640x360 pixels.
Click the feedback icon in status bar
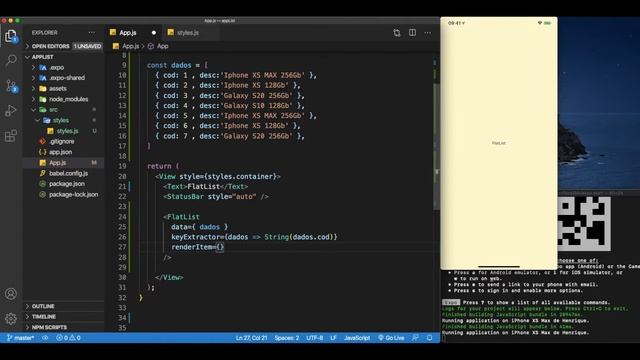point(415,338)
